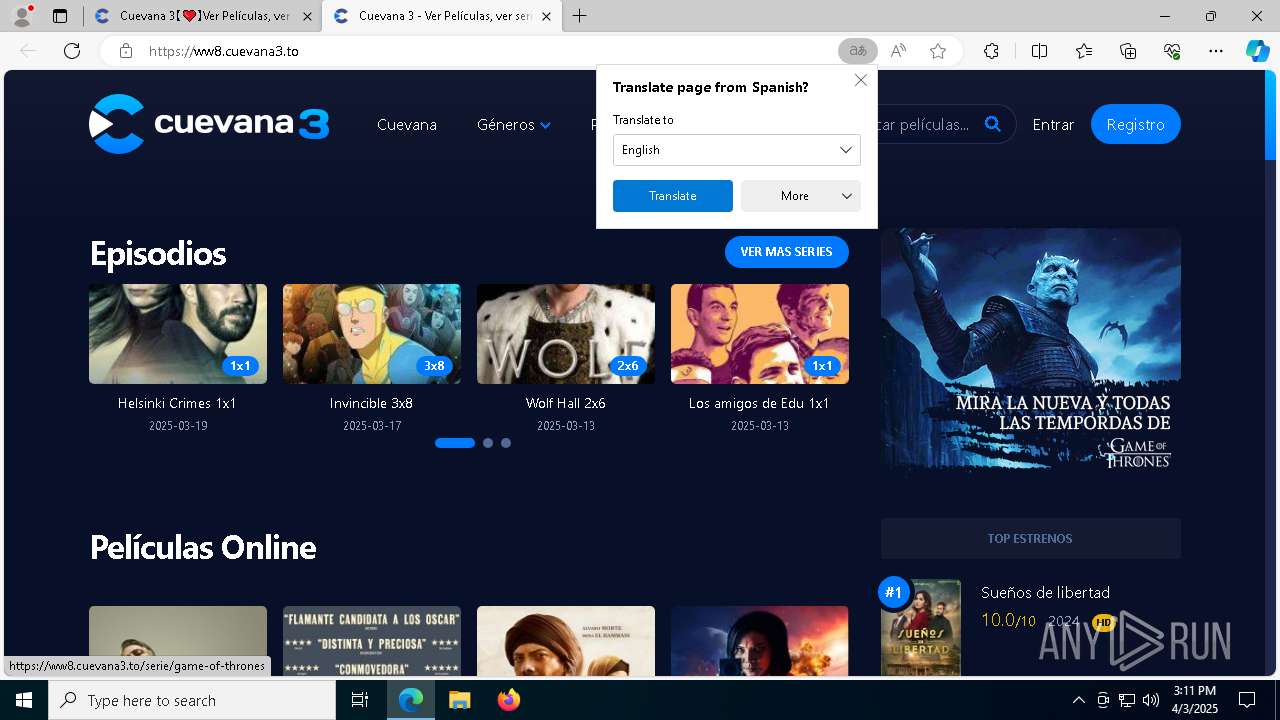Refresh the current page

(x=72, y=51)
